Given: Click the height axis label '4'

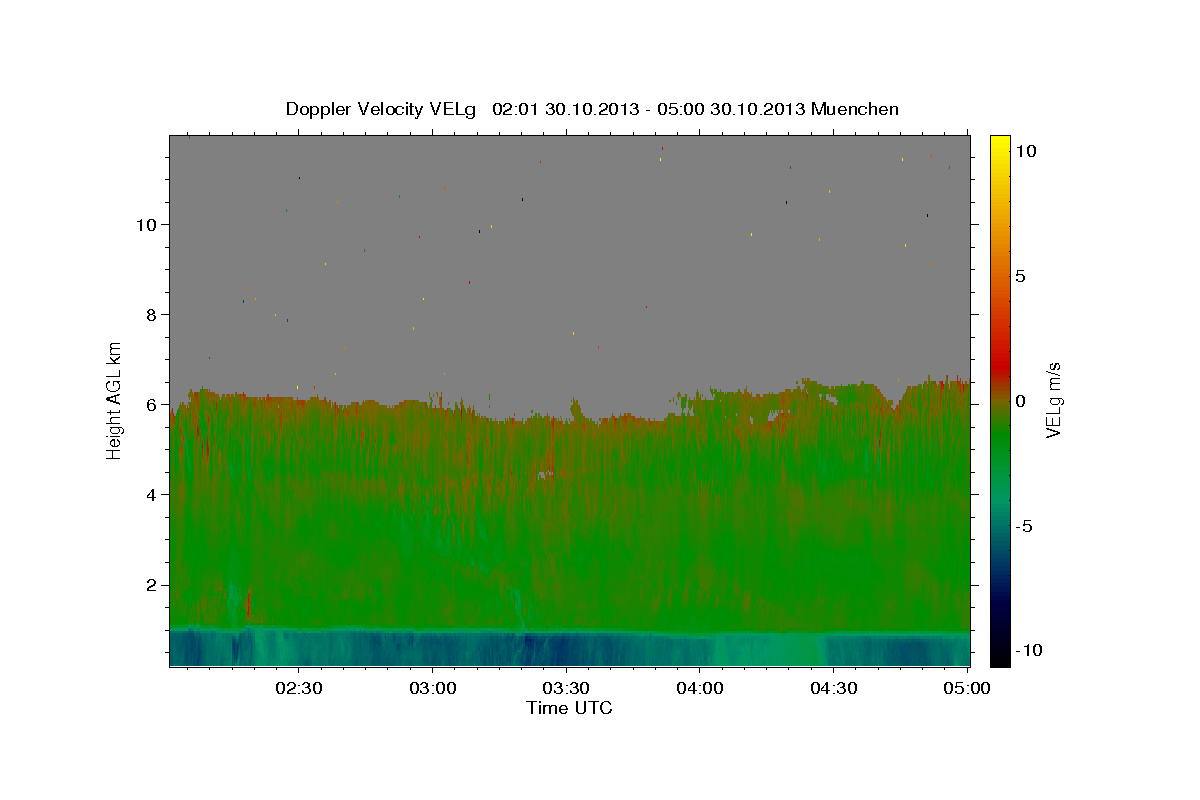Looking at the screenshot, I should (x=151, y=495).
